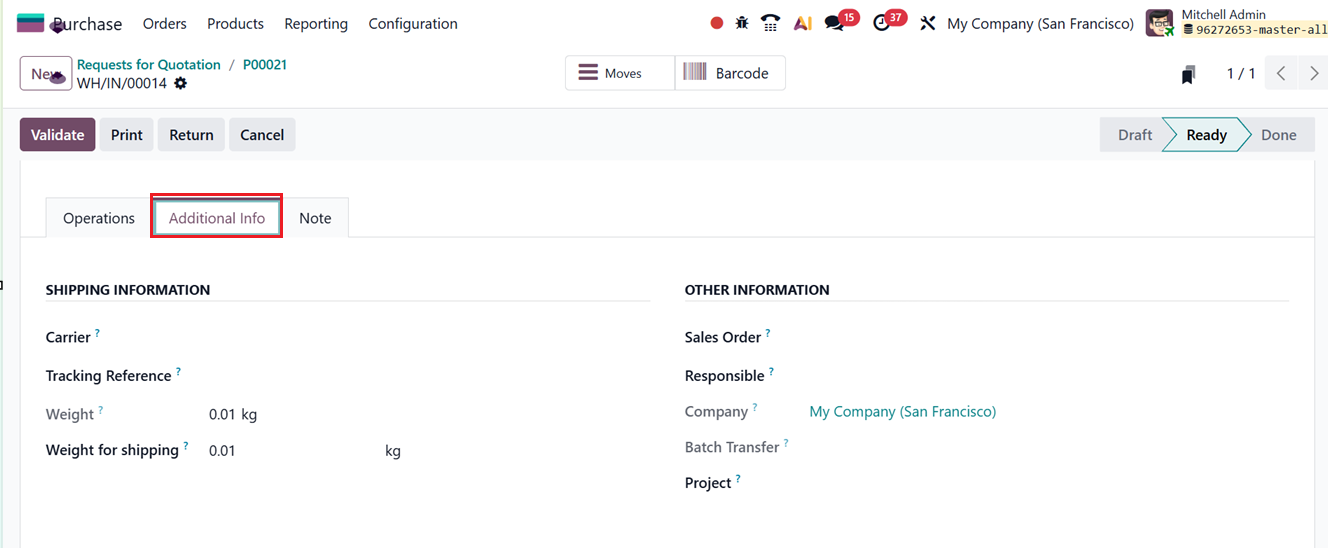Image resolution: width=1328 pixels, height=548 pixels.
Task: Open the chat conversations icon with 15 badge
Action: pos(834,23)
